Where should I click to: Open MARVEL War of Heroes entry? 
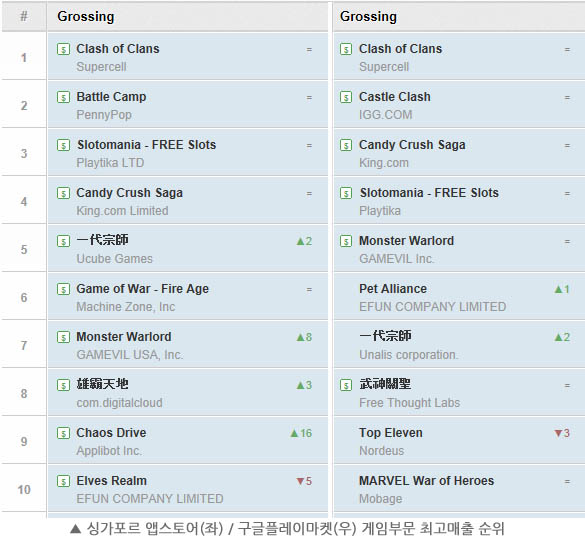pyautogui.click(x=426, y=481)
